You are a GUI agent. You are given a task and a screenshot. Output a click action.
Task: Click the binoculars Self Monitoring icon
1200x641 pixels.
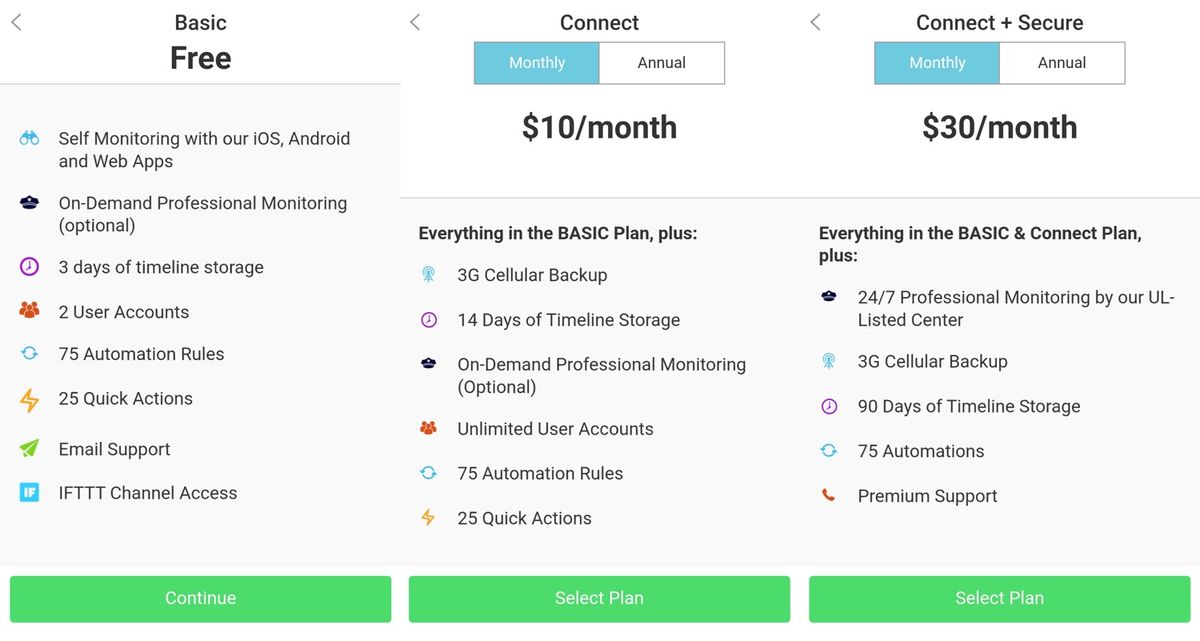[27, 140]
